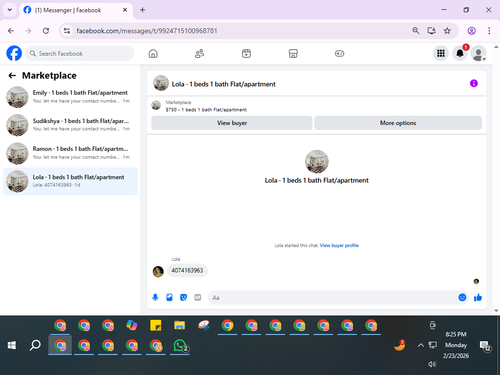Click the voice clip microphone icon

tap(155, 297)
